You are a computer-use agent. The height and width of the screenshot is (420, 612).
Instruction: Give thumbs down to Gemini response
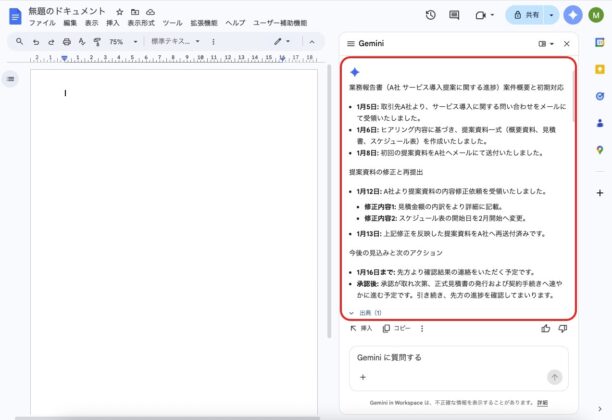562,329
